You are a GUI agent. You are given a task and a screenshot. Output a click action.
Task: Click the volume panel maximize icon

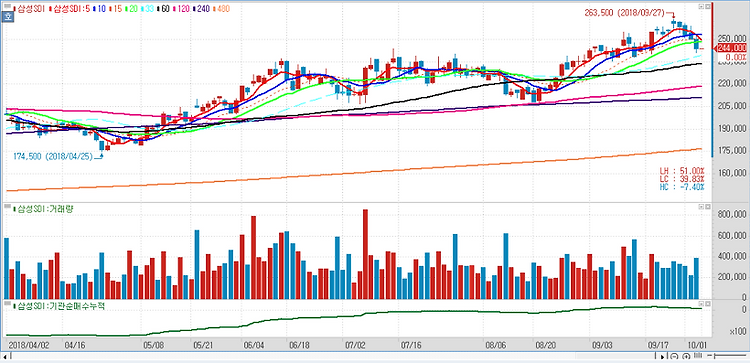(x=701, y=207)
